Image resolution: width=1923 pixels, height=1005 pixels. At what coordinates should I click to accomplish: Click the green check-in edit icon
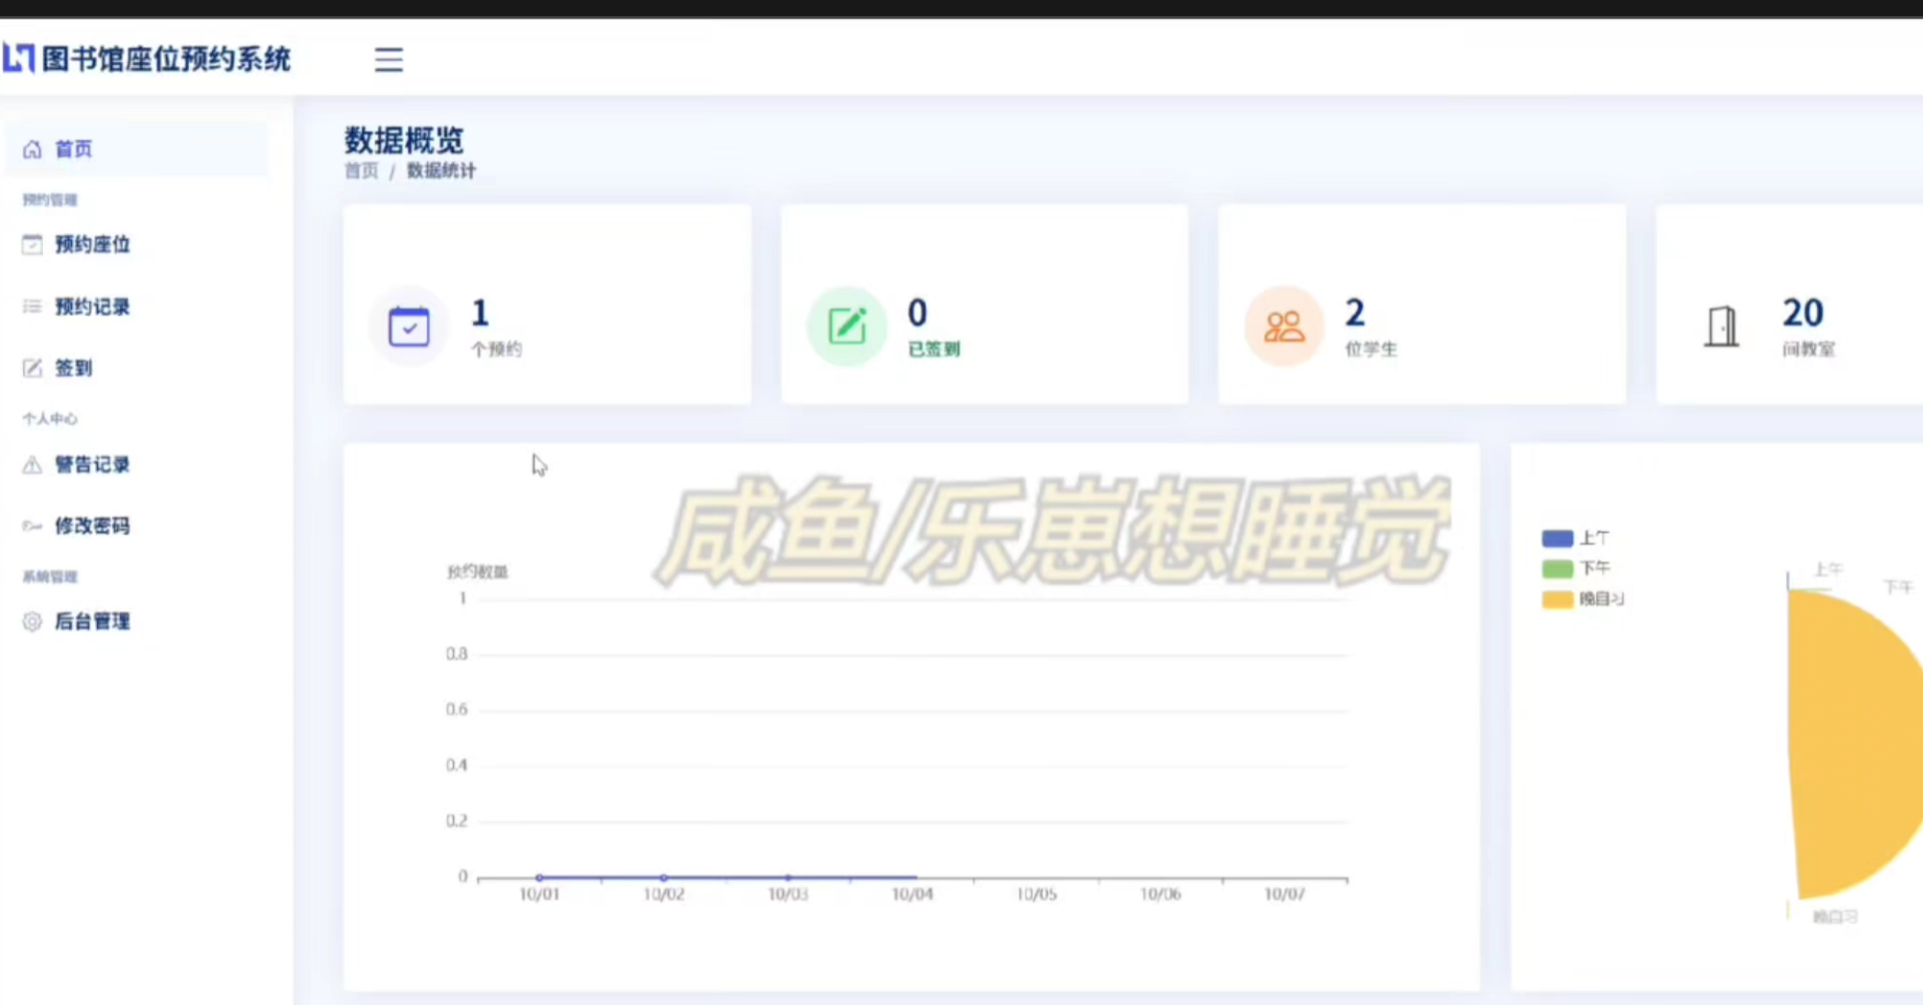click(x=847, y=326)
